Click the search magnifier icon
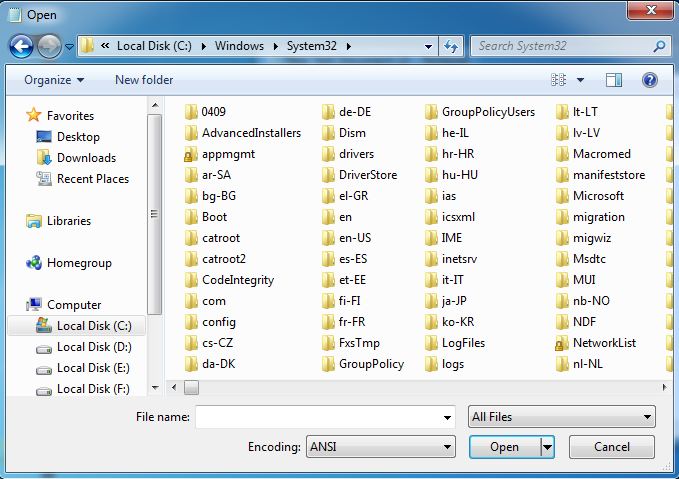The image size is (679, 479). pos(659,46)
